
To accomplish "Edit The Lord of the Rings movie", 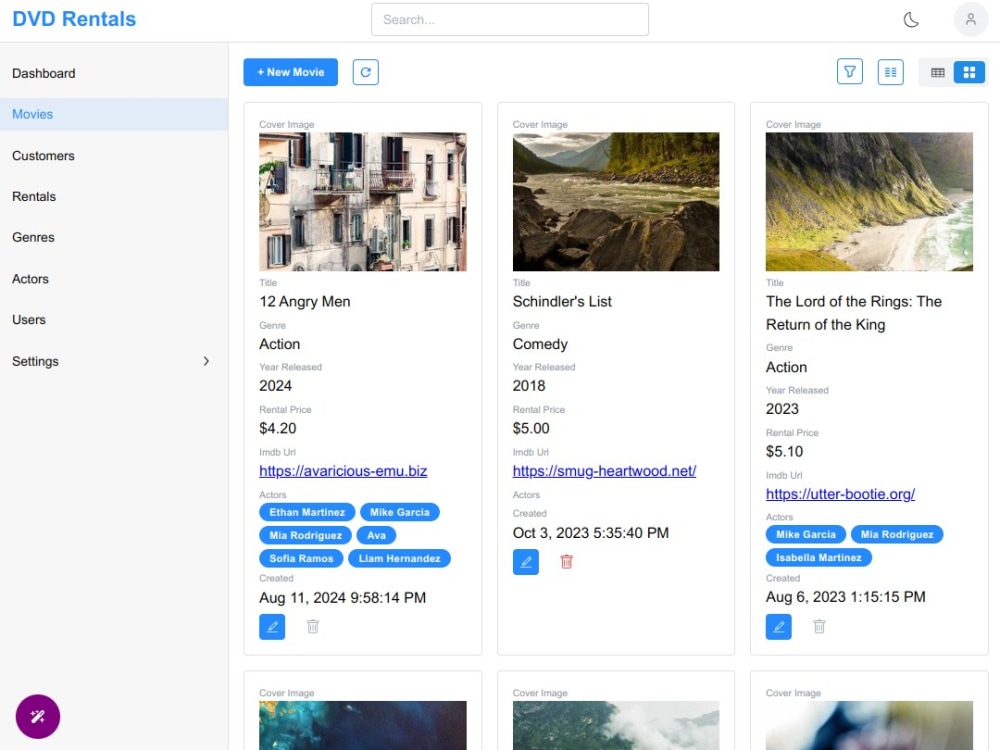I will pos(779,626).
